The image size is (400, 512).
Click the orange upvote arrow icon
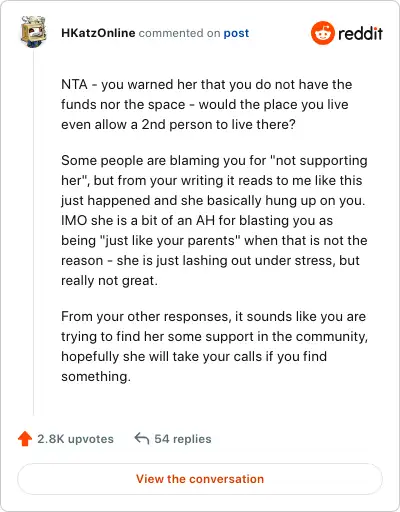pos(25,439)
